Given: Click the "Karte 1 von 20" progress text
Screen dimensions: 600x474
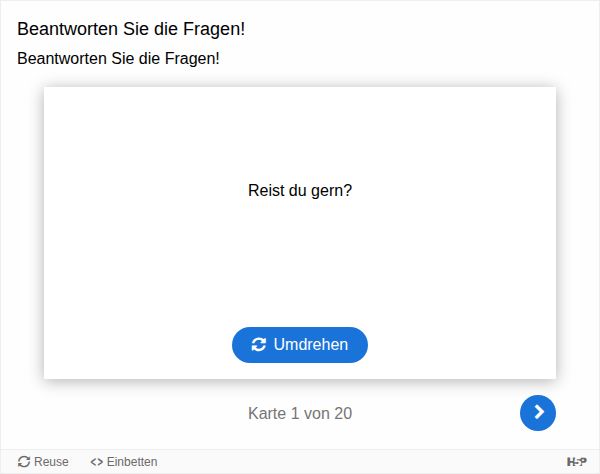Looking at the screenshot, I should (300, 413).
